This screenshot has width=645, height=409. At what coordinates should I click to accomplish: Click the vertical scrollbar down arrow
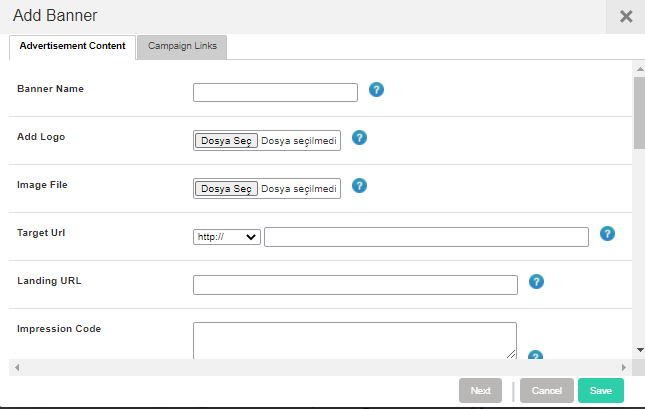tap(640, 350)
